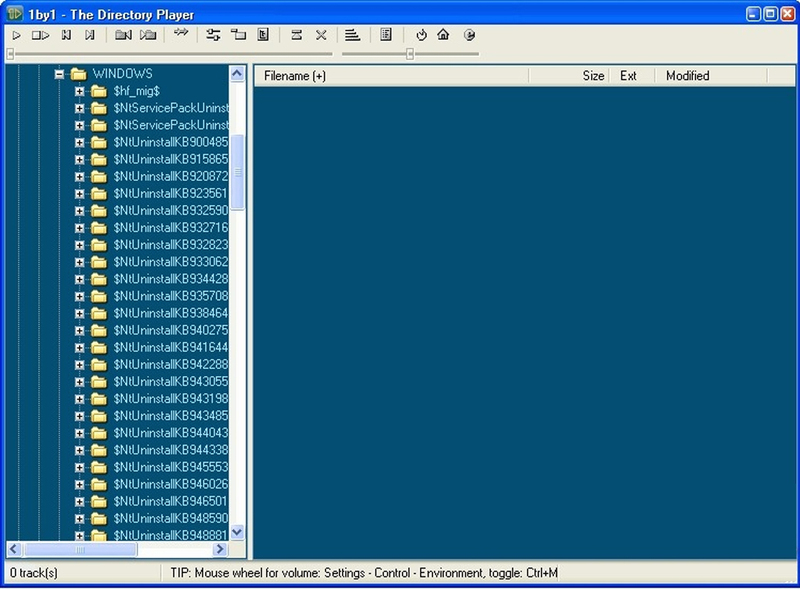Select the WINDOWS folder label
Image resolution: width=800 pixels, height=589 pixels.
(122, 74)
